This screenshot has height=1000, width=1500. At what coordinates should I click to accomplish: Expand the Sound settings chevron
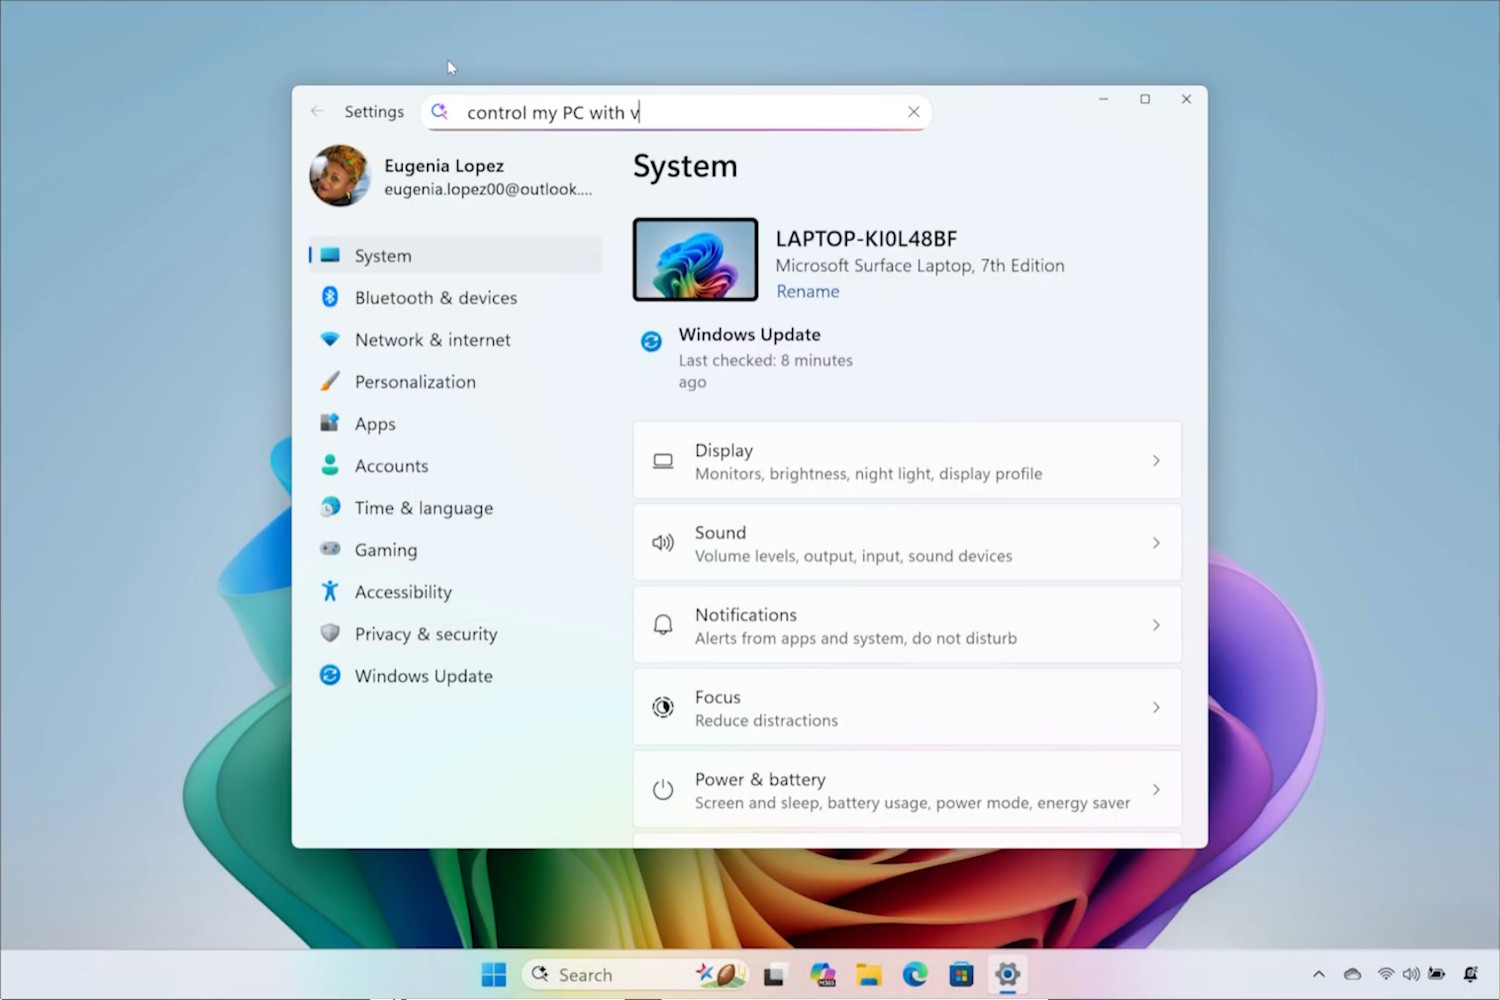pyautogui.click(x=1156, y=543)
